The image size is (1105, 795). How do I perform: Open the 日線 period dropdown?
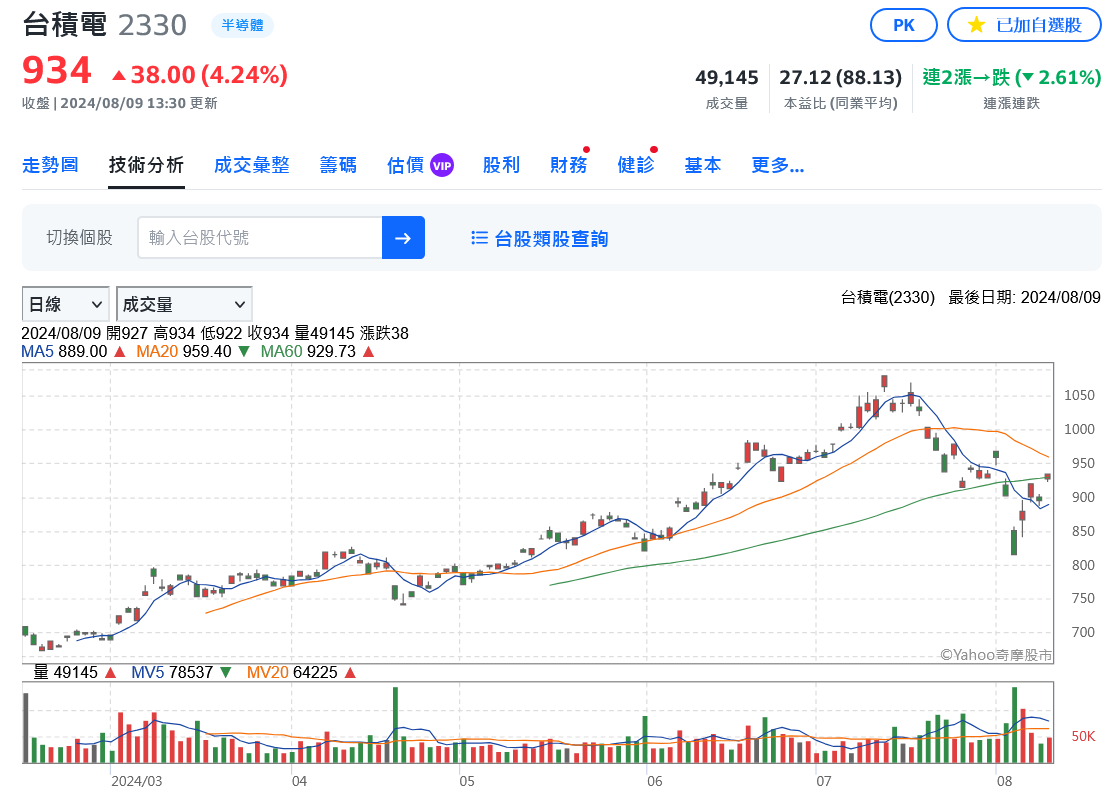click(x=66, y=304)
